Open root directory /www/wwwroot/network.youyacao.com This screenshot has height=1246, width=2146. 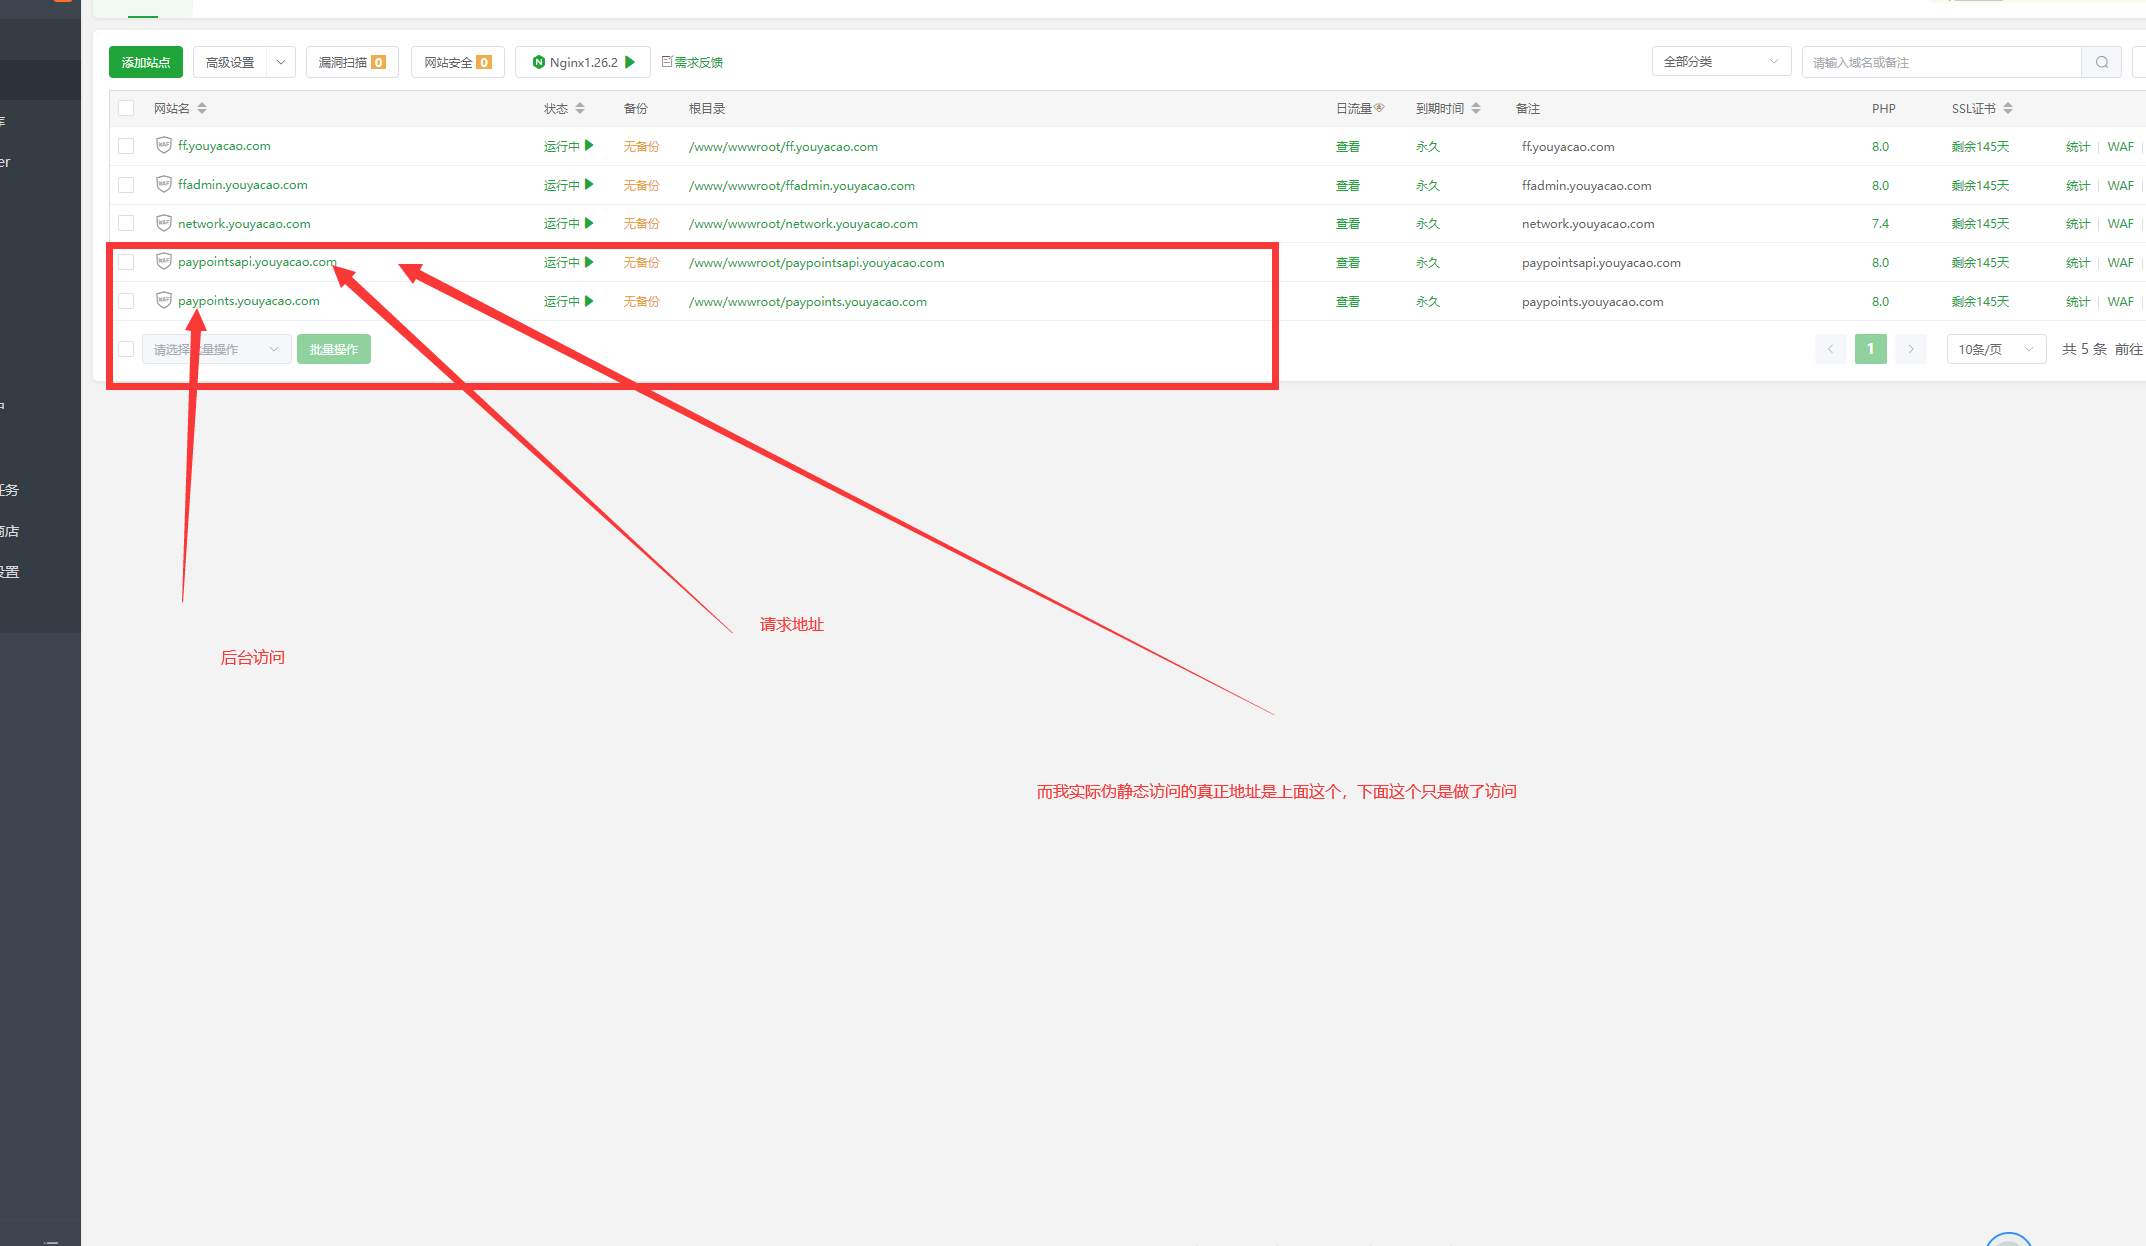click(803, 223)
